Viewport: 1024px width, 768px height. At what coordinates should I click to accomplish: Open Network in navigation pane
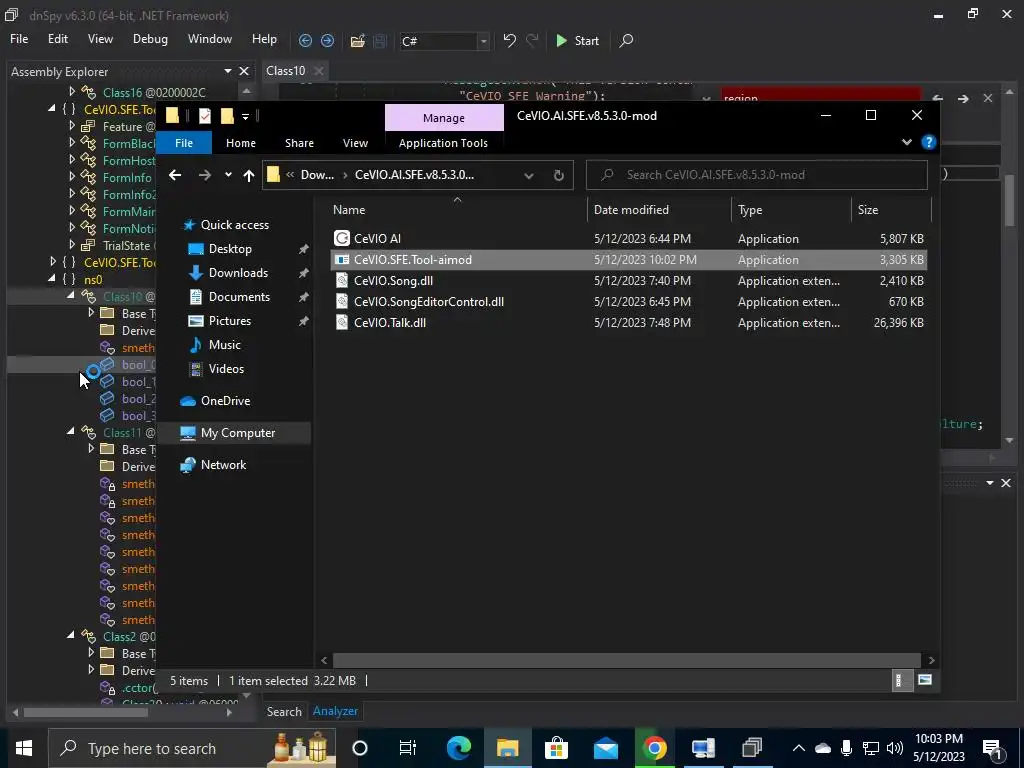(223, 464)
